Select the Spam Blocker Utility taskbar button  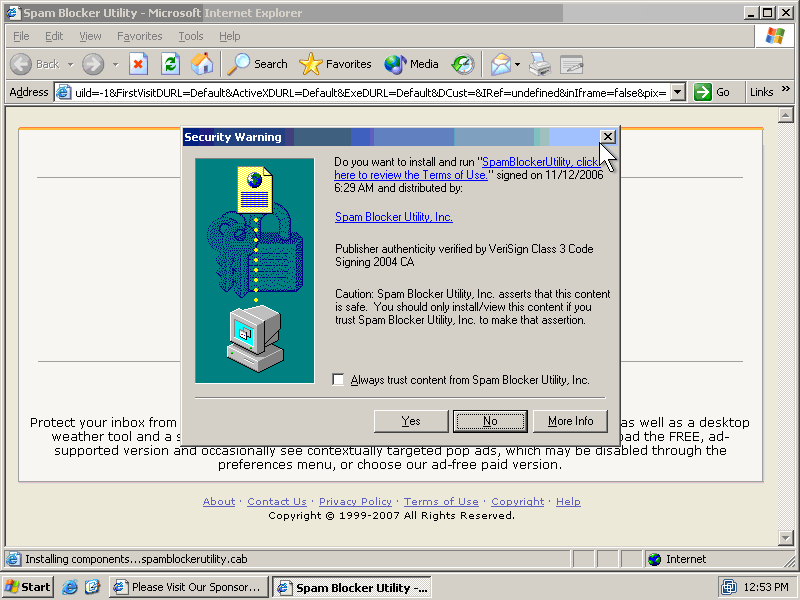click(352, 587)
